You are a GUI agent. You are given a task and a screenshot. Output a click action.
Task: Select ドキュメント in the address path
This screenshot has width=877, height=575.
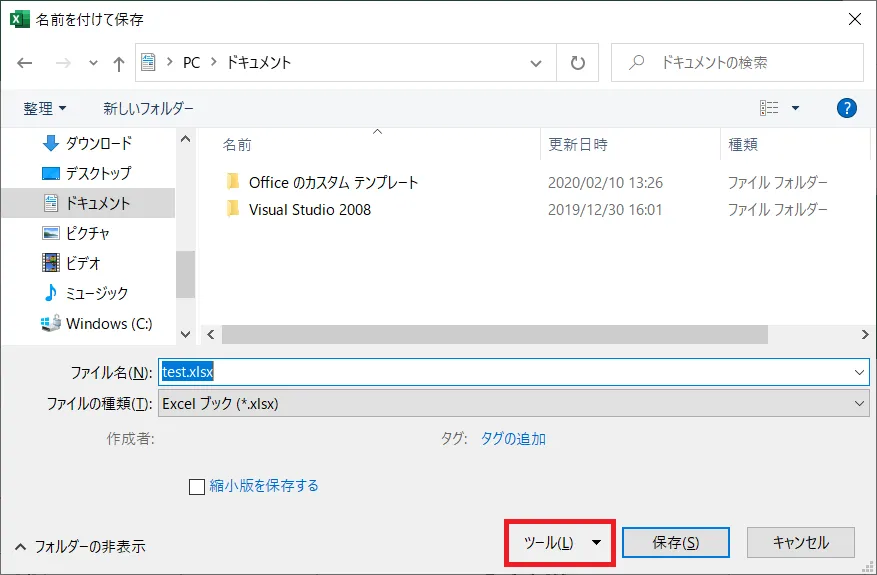[x=258, y=63]
